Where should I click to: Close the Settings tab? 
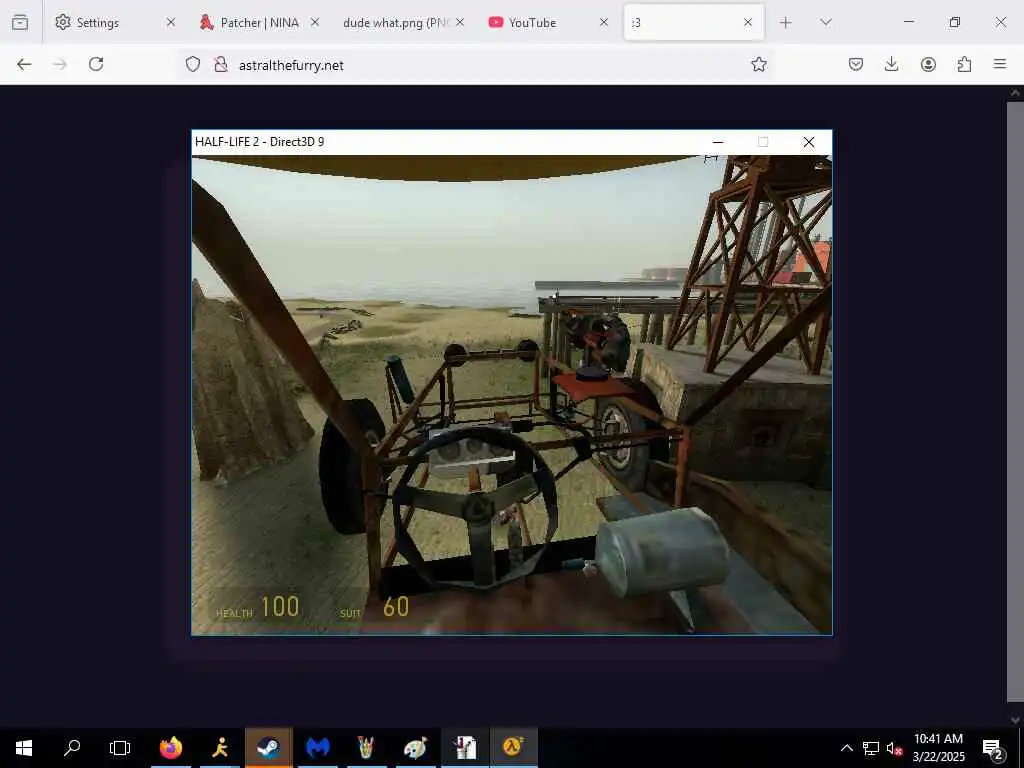click(x=170, y=22)
